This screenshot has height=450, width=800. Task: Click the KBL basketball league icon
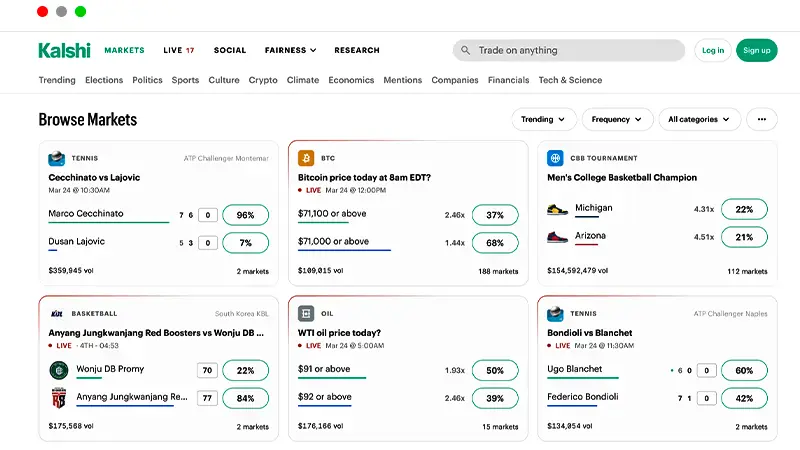coord(57,314)
